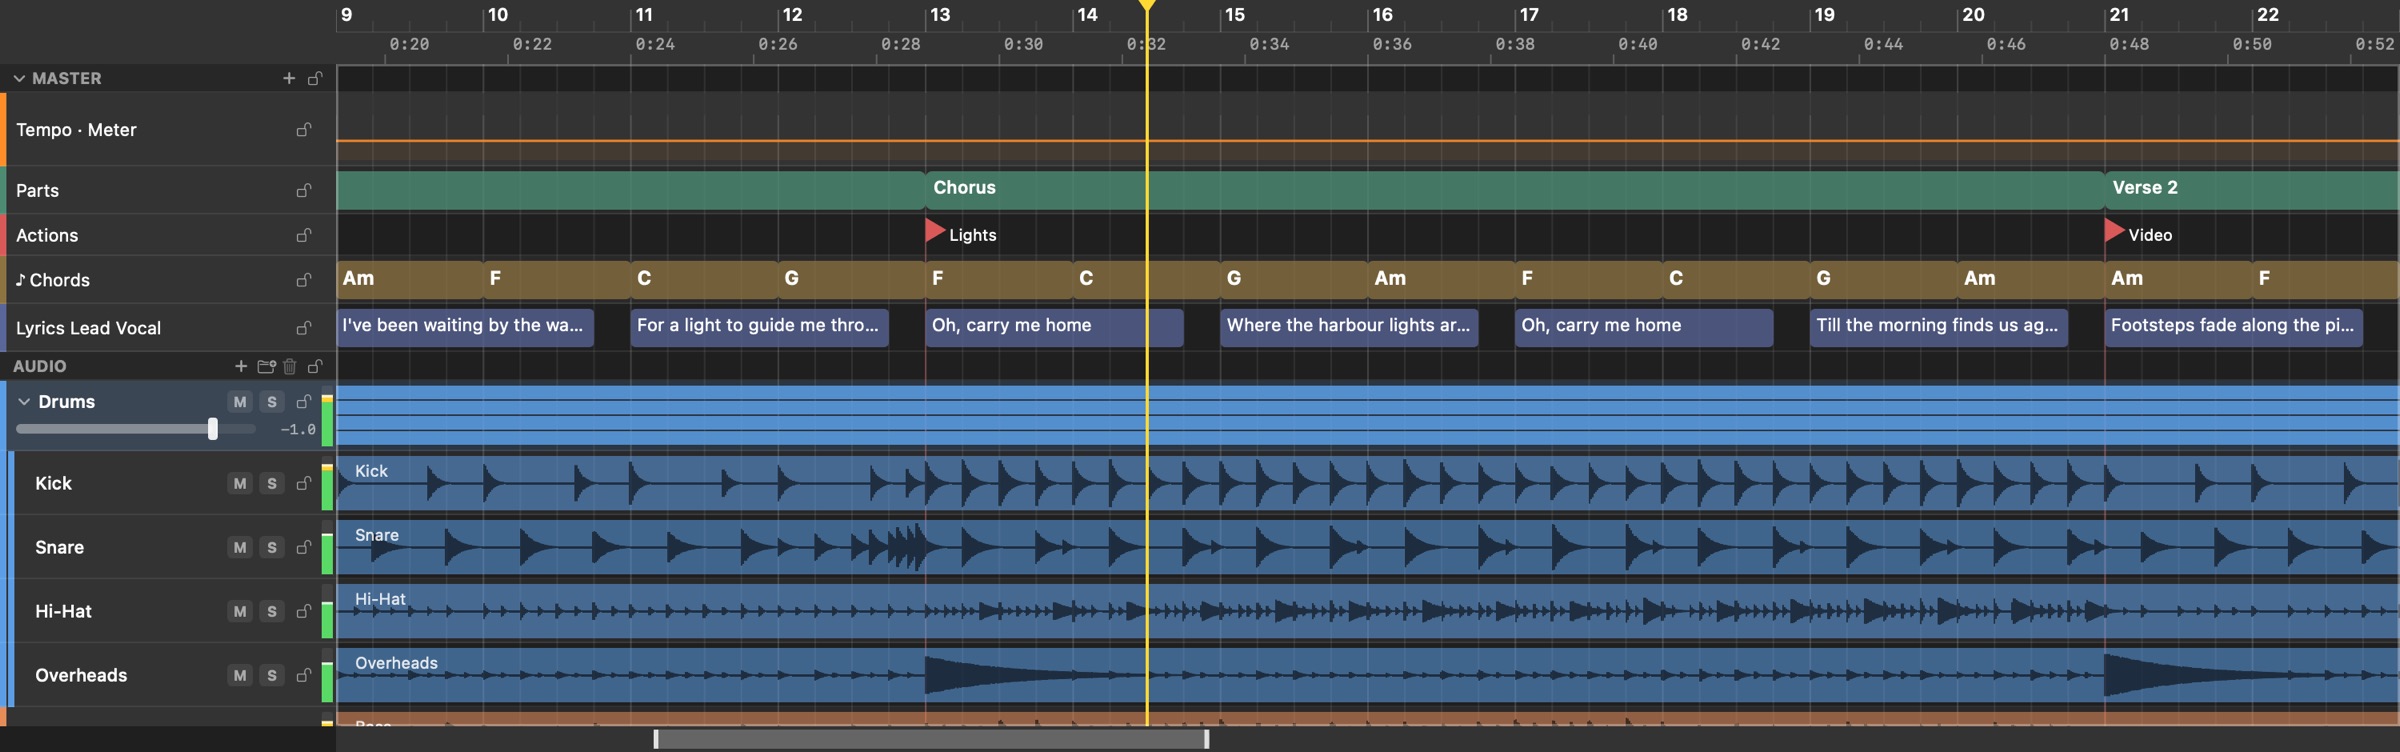Adjust the Drums volume fader handle
Viewport: 2400px width, 752px height.
click(x=212, y=429)
